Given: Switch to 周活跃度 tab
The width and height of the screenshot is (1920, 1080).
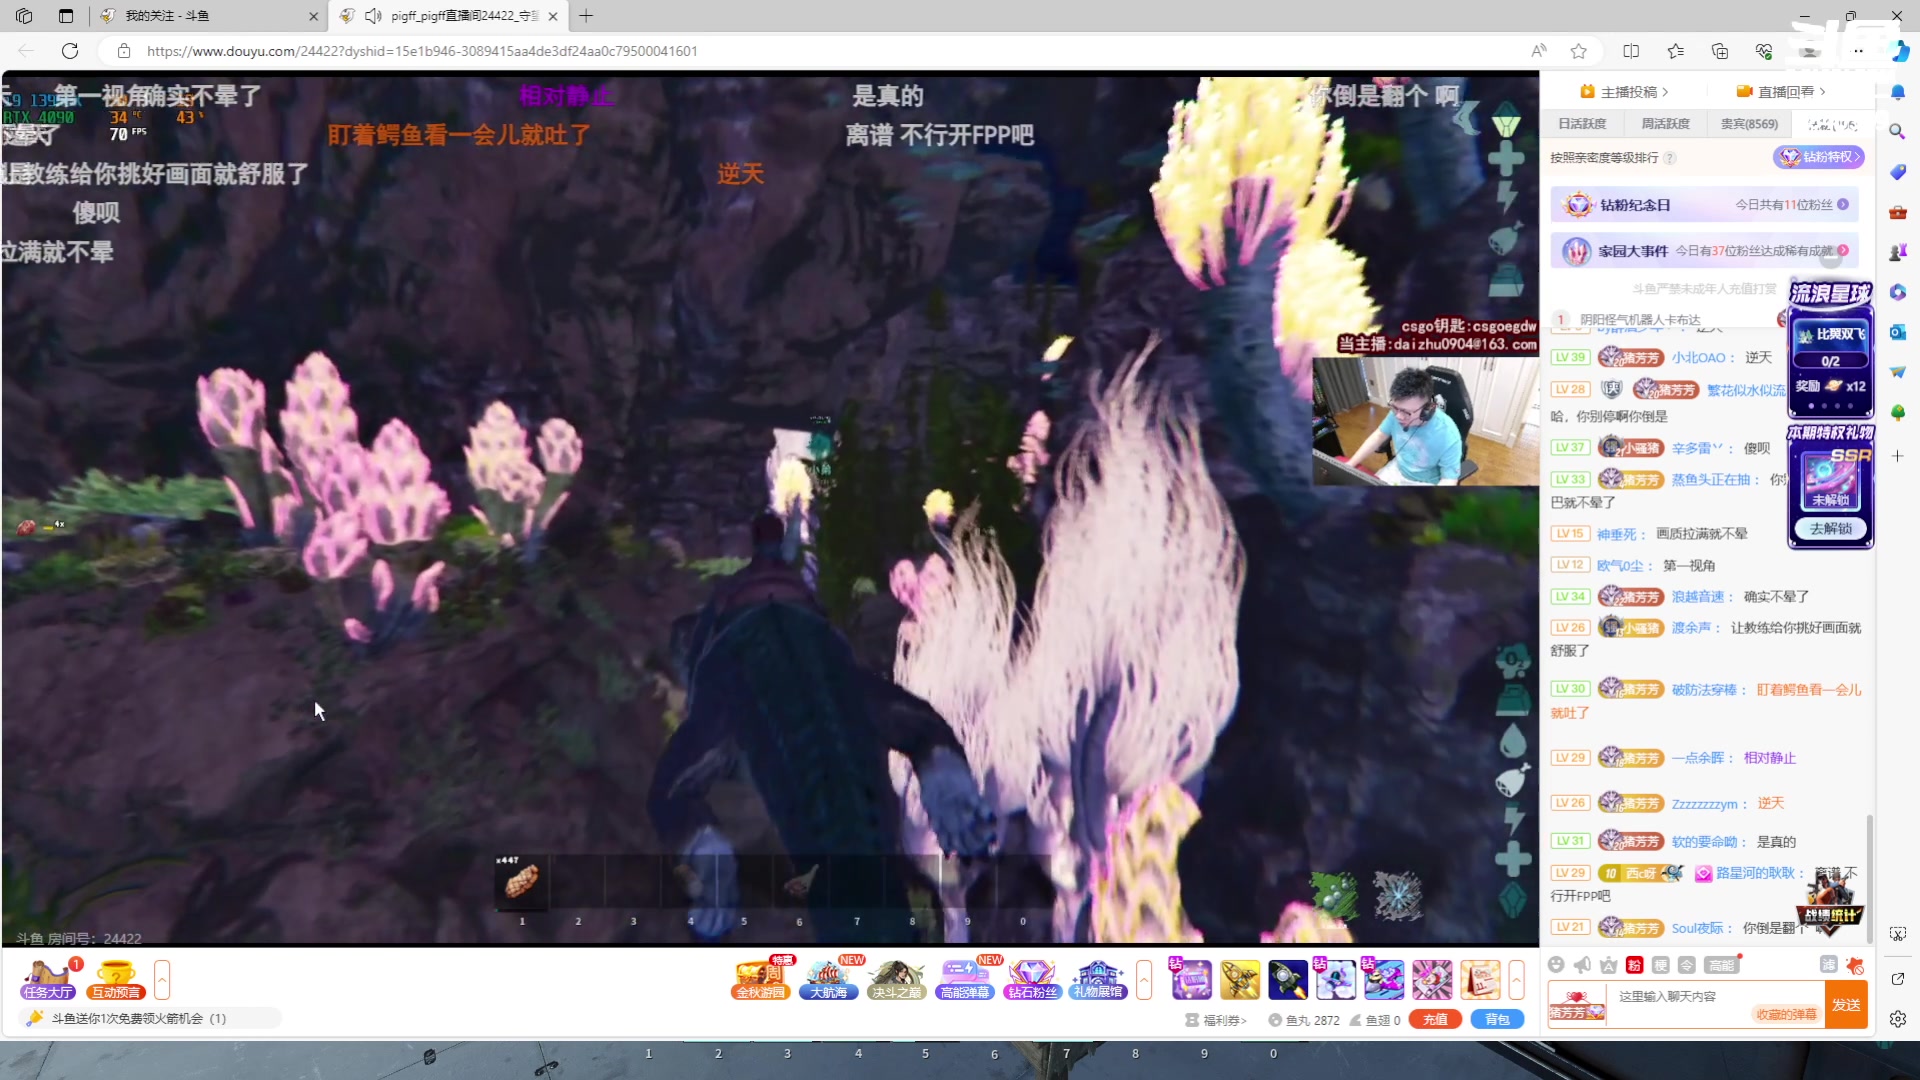Looking at the screenshot, I should point(1665,124).
